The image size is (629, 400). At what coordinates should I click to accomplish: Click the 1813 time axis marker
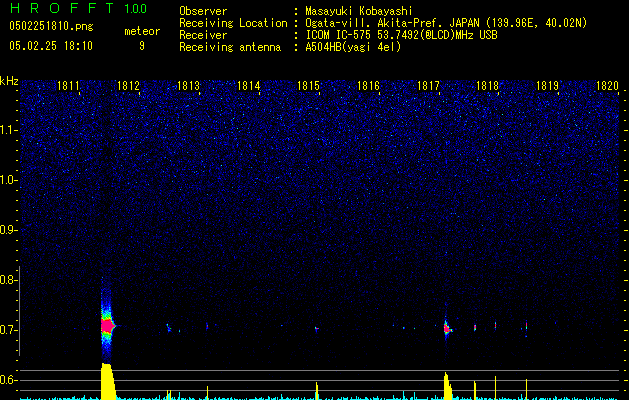(188, 85)
